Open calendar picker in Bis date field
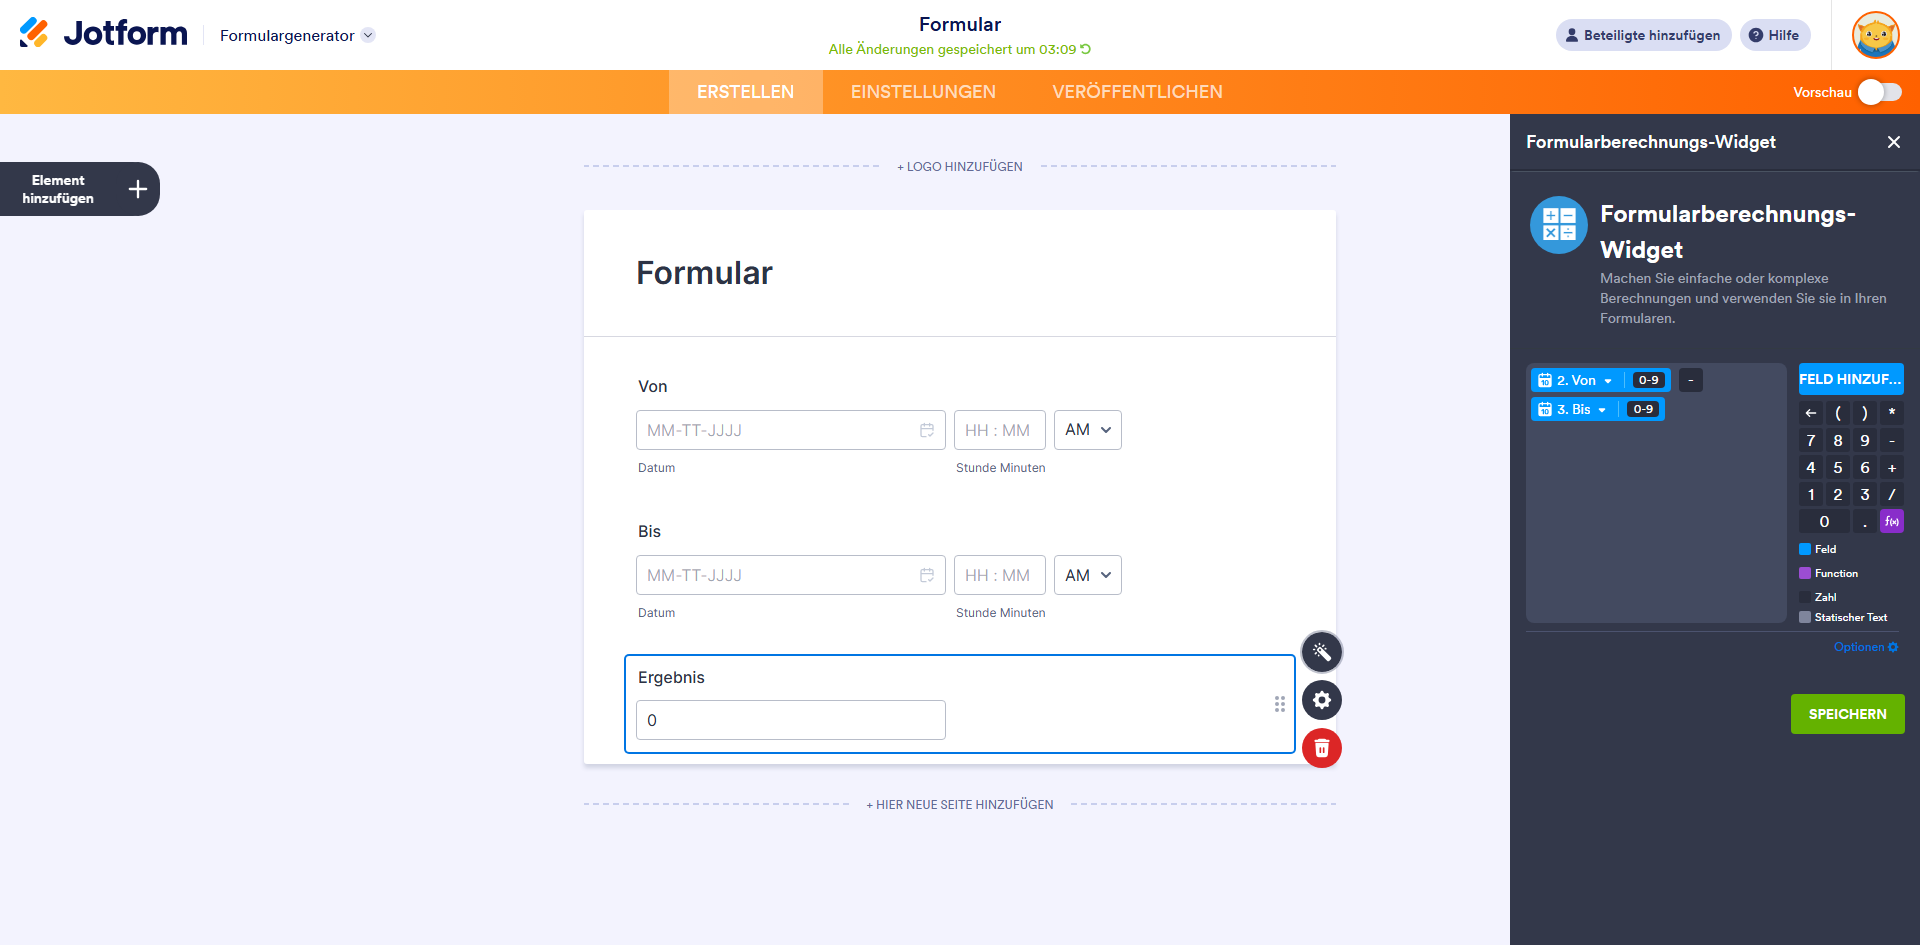 pyautogui.click(x=927, y=575)
